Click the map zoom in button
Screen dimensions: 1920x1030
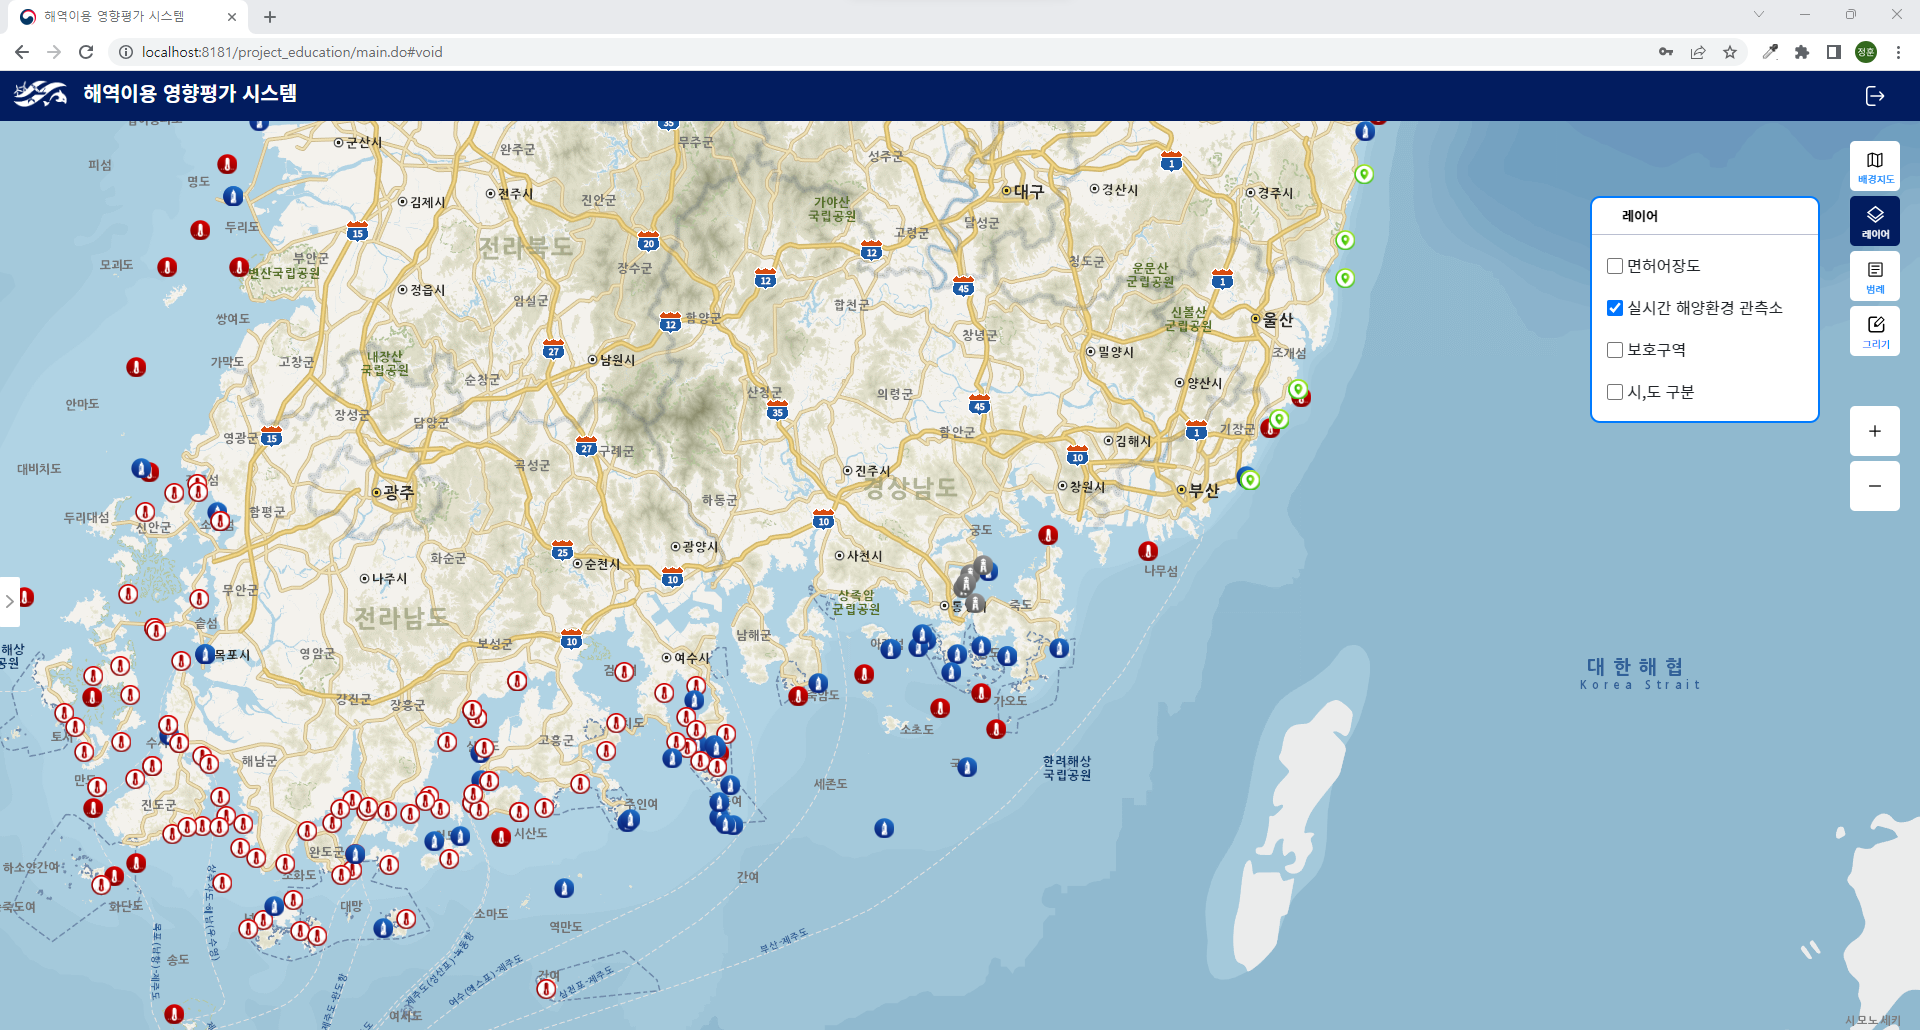click(x=1875, y=431)
